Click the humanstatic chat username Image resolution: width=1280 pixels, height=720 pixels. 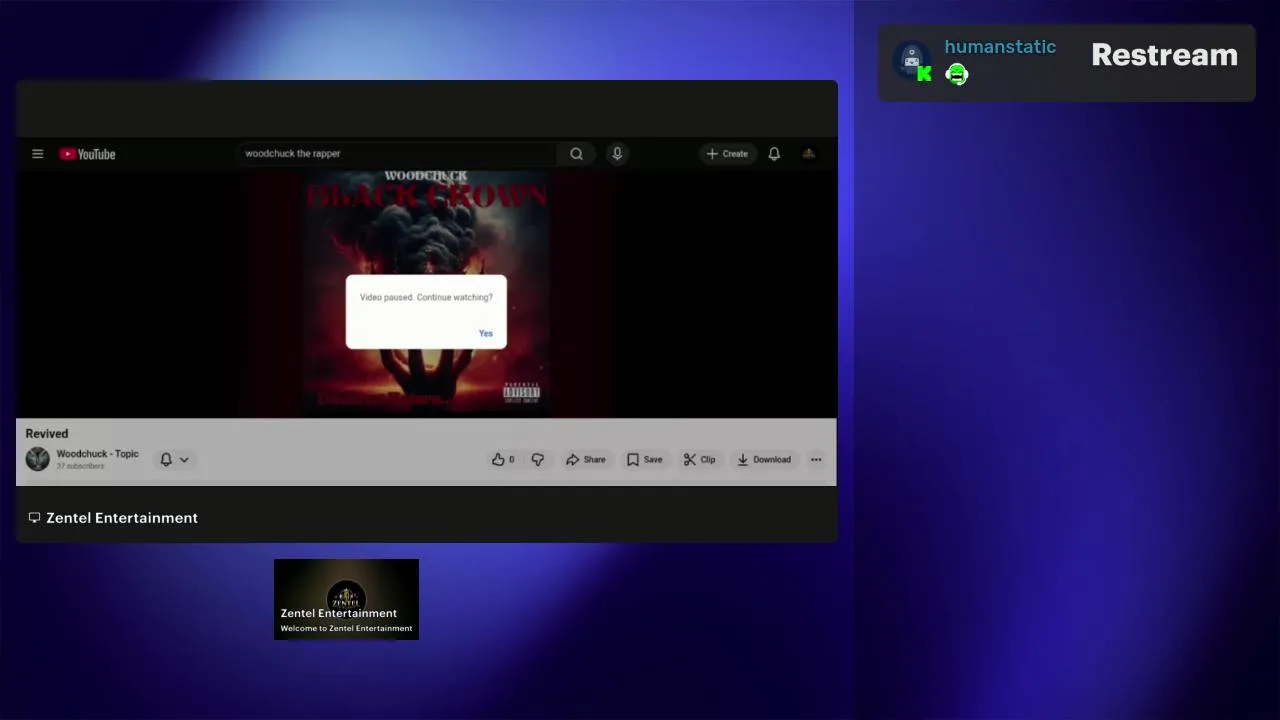click(x=1000, y=47)
